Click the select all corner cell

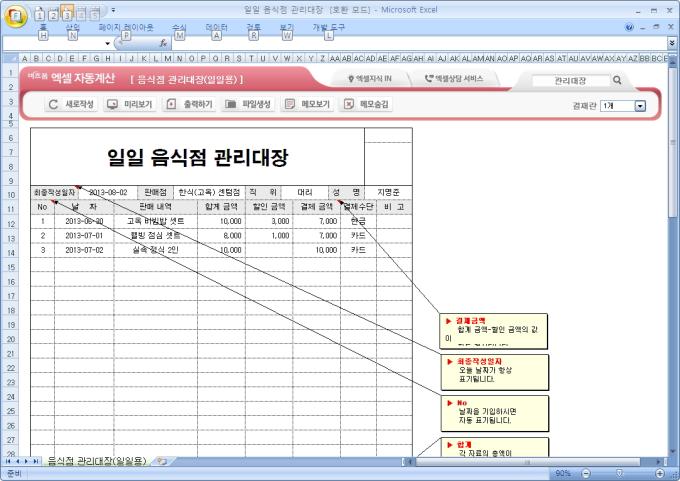[x=10, y=58]
